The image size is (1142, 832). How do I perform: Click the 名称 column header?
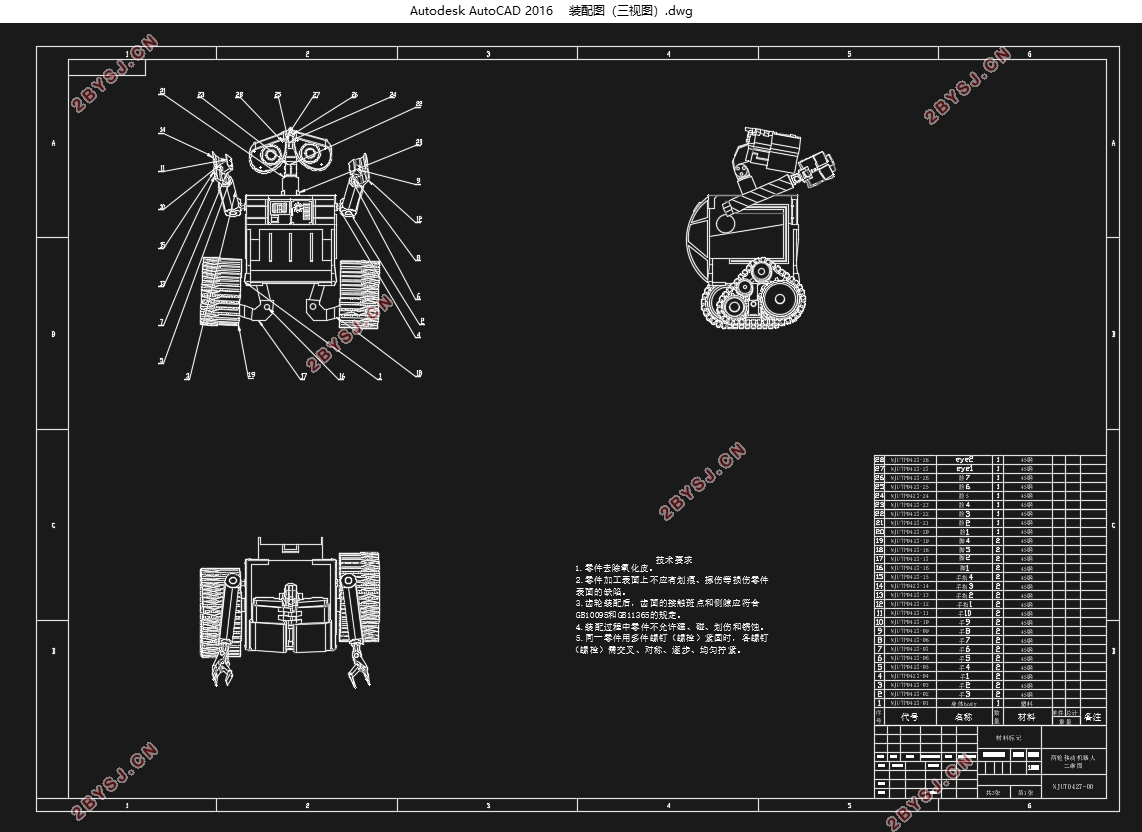964,717
